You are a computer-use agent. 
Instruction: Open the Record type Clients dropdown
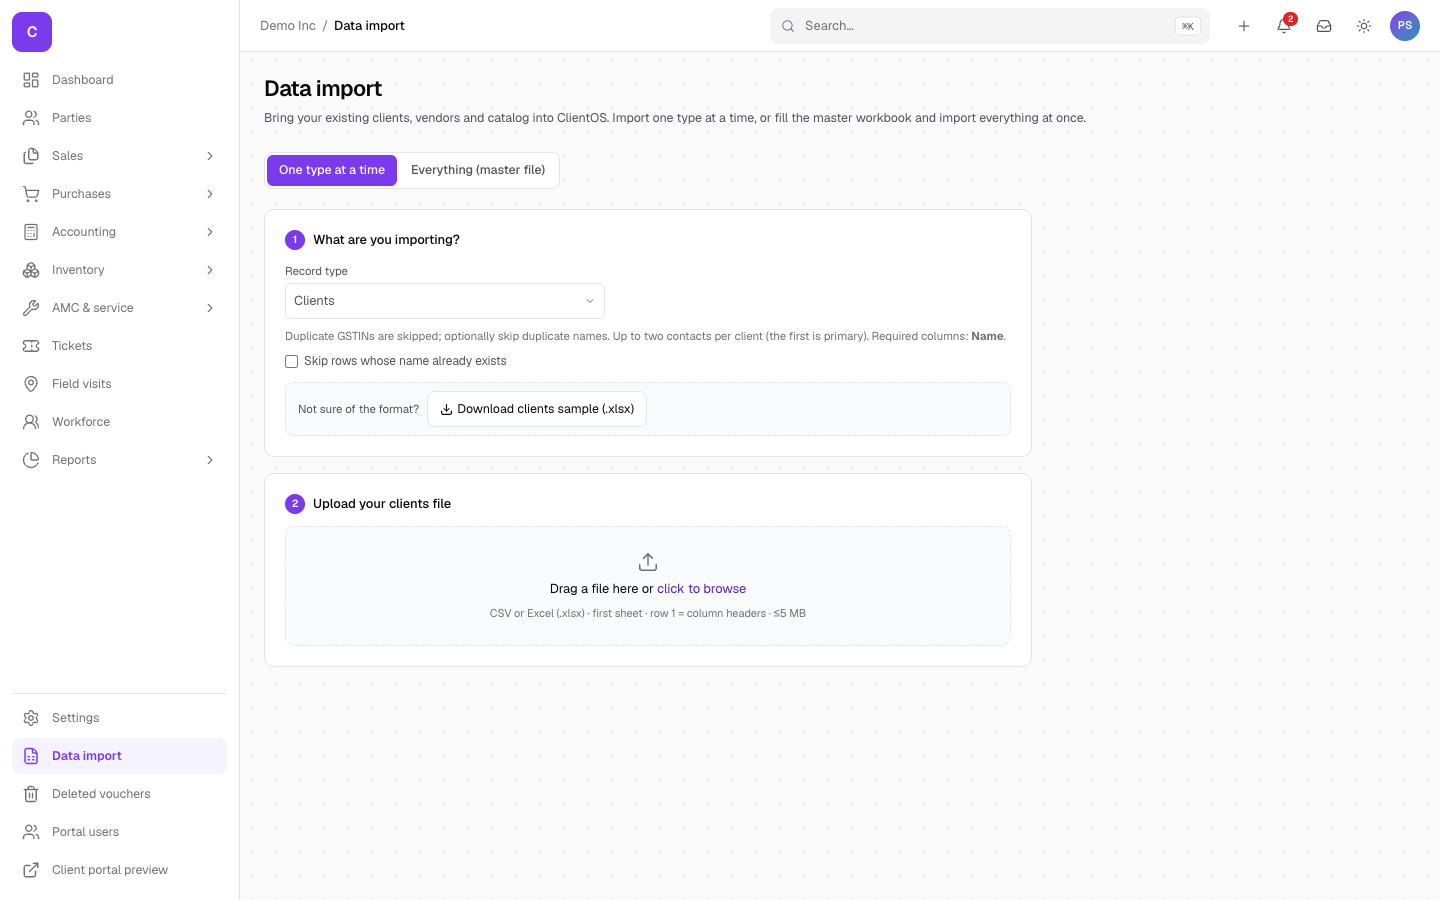pyautogui.click(x=445, y=301)
